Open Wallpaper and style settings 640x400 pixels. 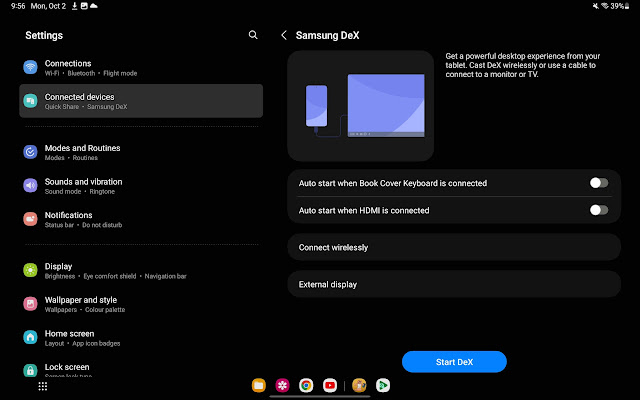click(x=141, y=304)
